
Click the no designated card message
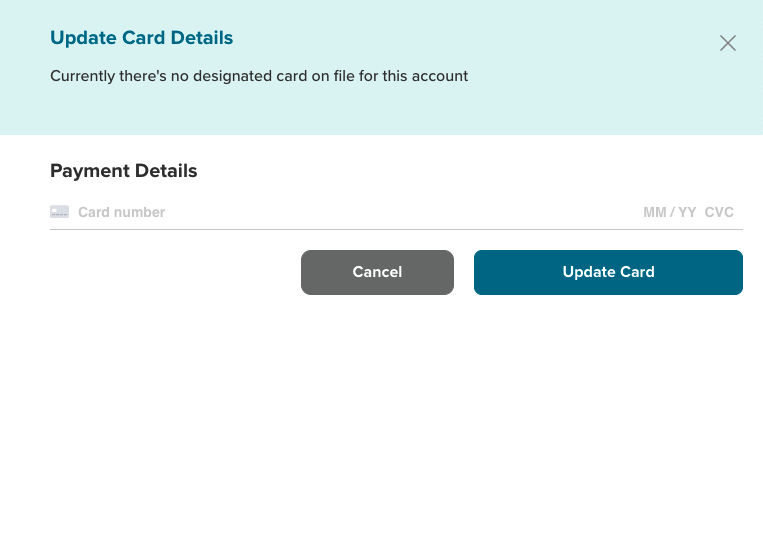[x=259, y=76]
